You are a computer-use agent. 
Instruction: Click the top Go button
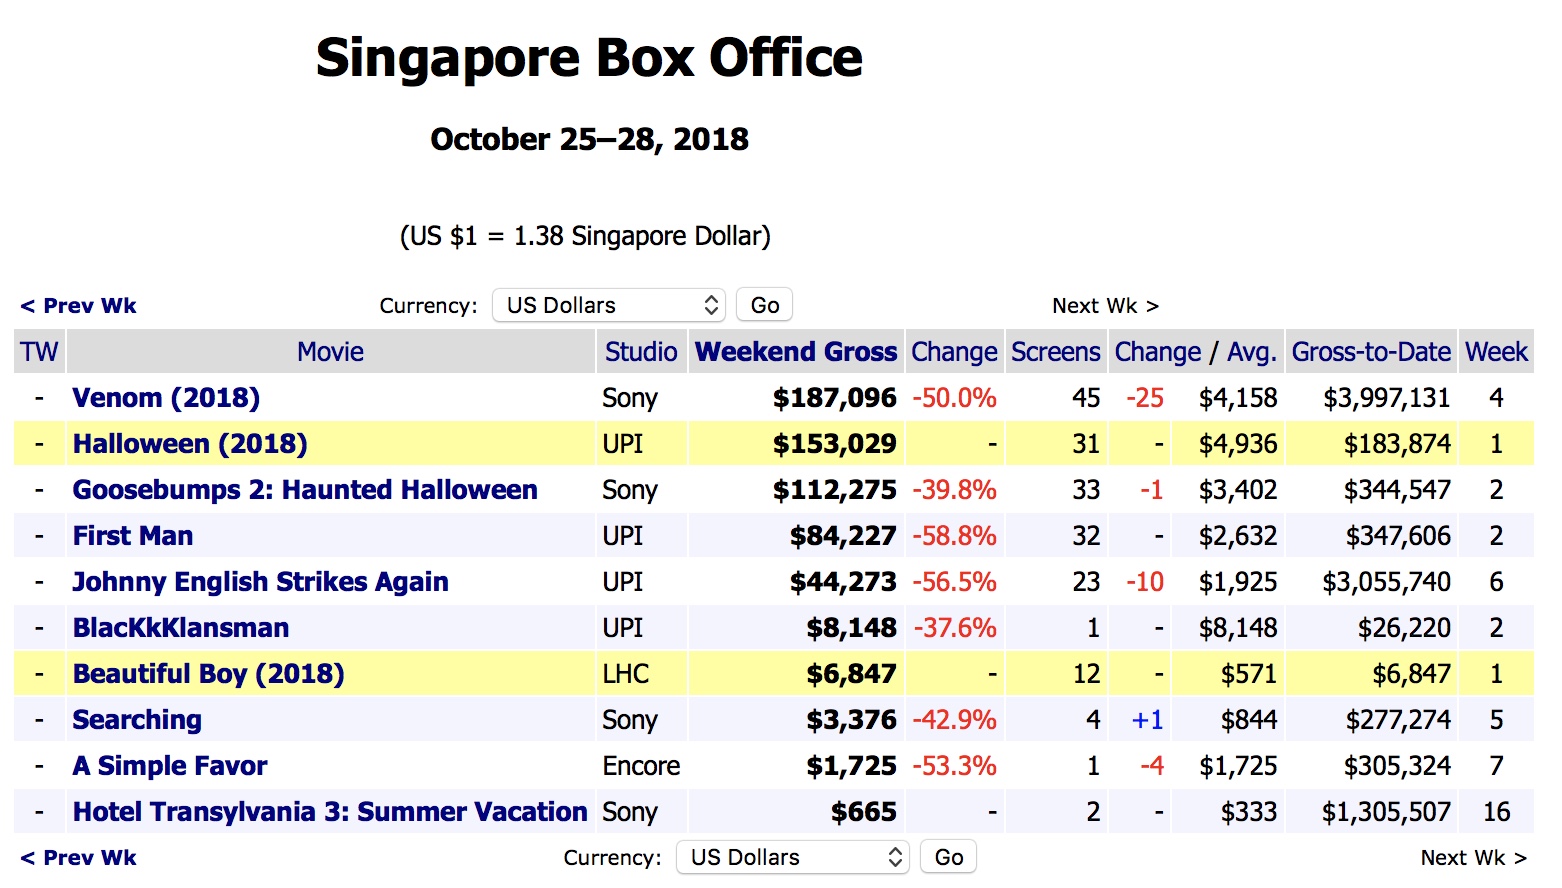[764, 305]
